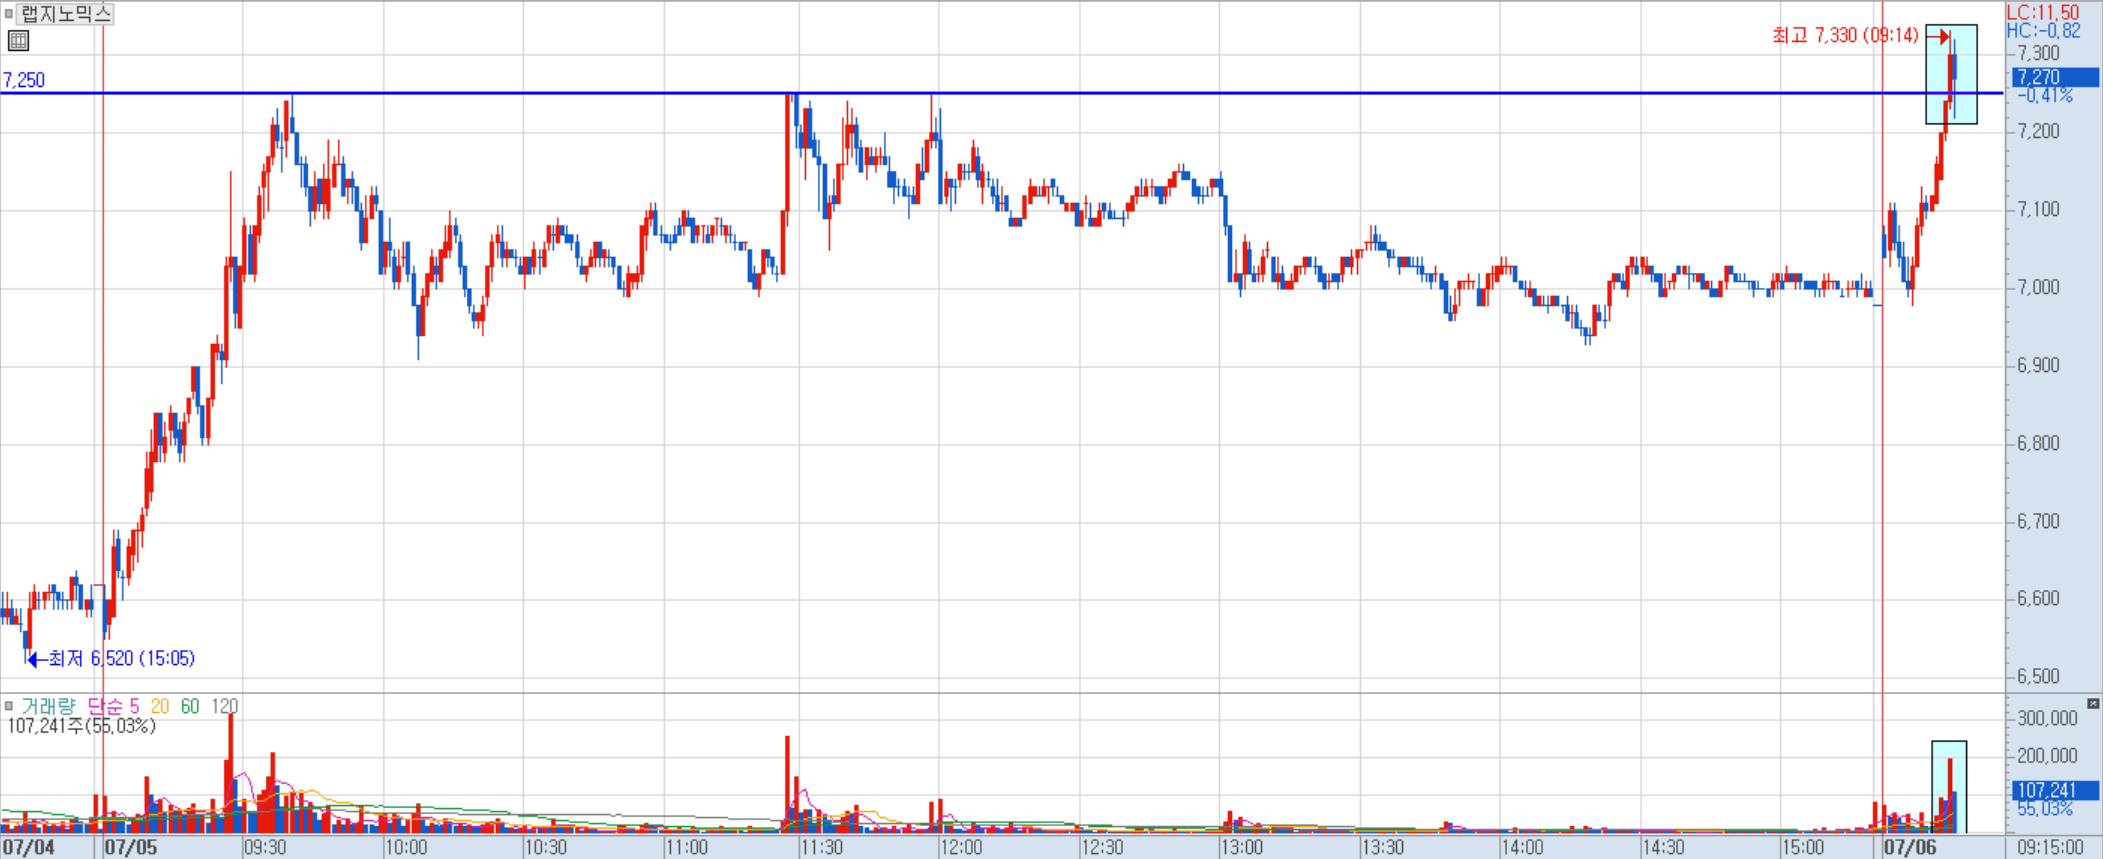The width and height of the screenshot is (2103, 859).
Task: Click the small square before 거래량
Action: 8,706
